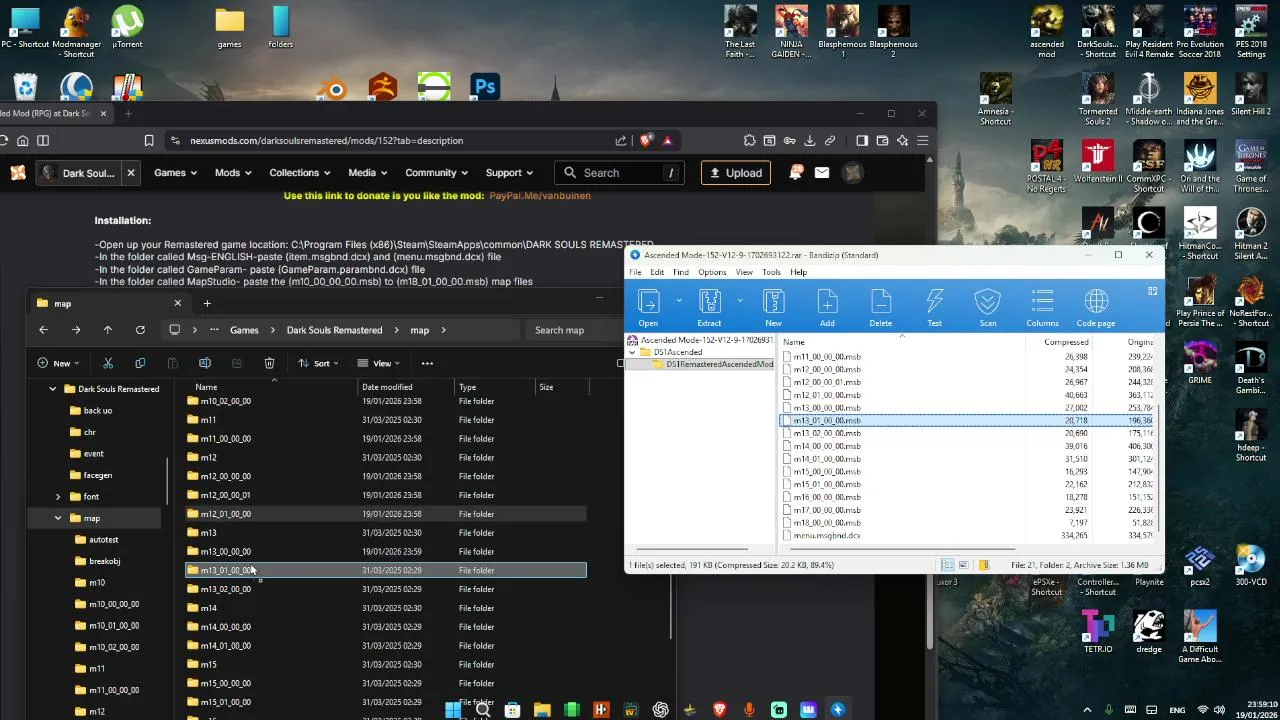Open Bandizip Open button dropdown arrow
The height and width of the screenshot is (720, 1280).
(678, 300)
